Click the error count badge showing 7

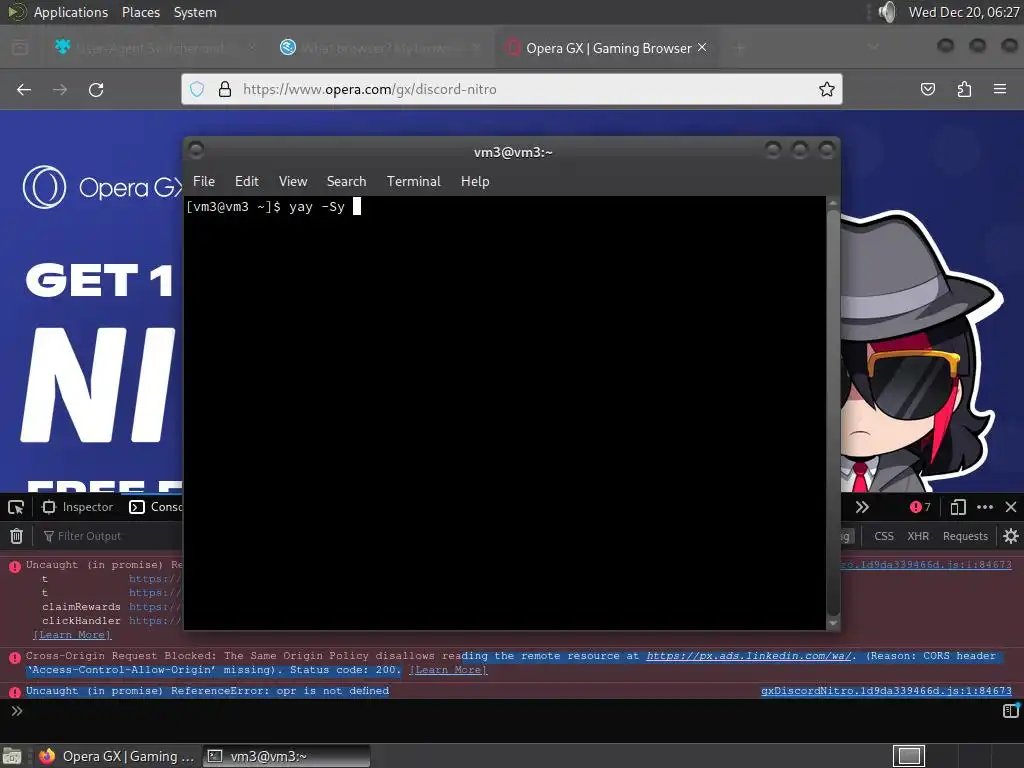point(920,507)
